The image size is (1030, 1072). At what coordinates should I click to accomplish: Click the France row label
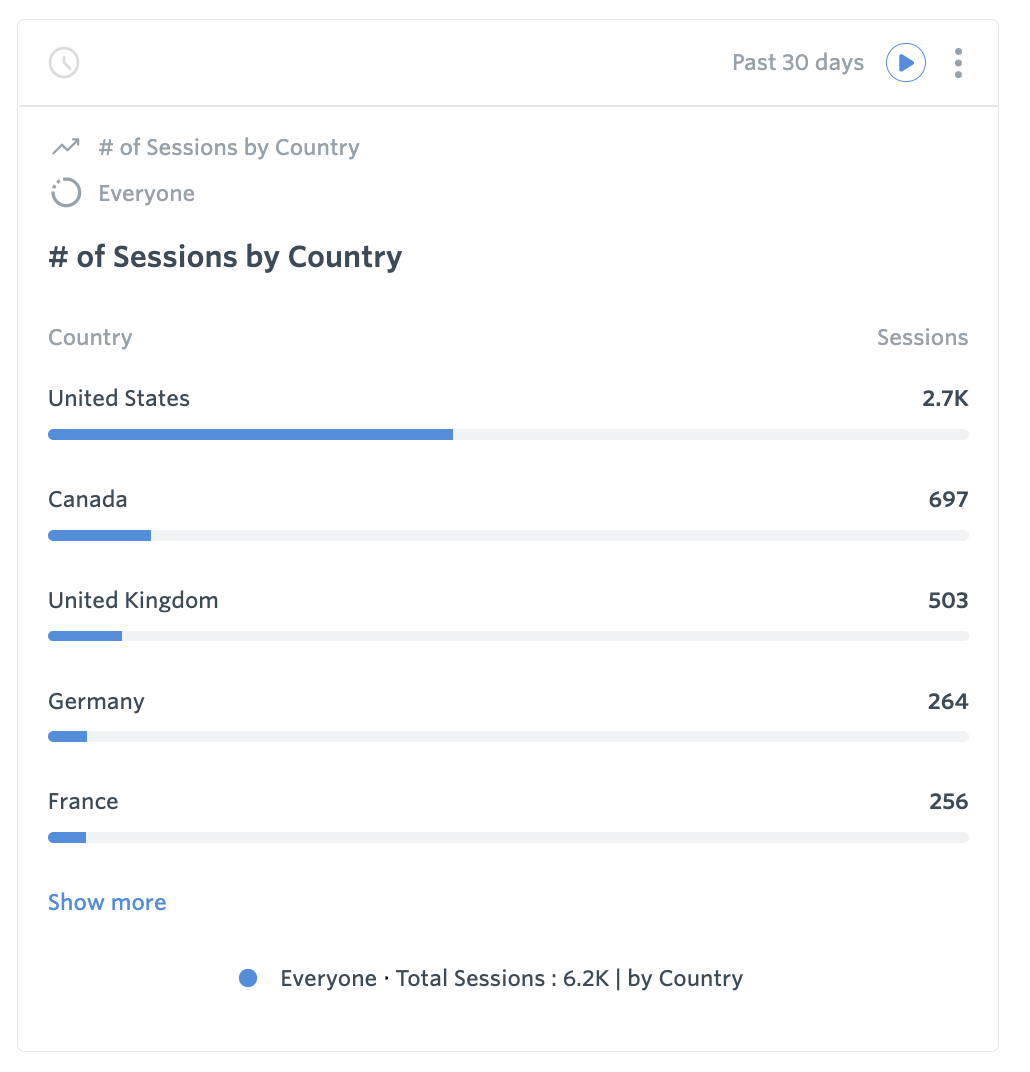[x=83, y=801]
